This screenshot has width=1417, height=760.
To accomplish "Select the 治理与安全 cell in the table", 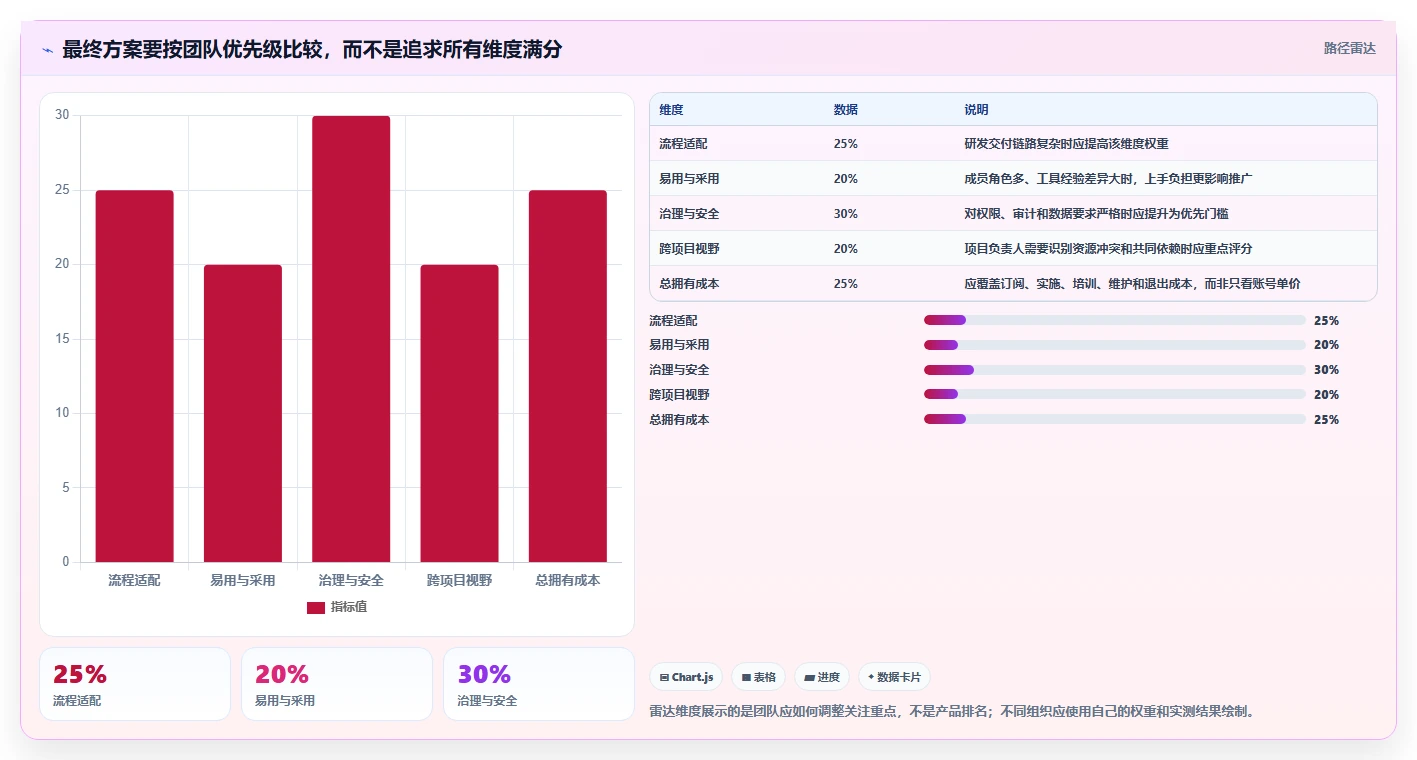I will (689, 214).
